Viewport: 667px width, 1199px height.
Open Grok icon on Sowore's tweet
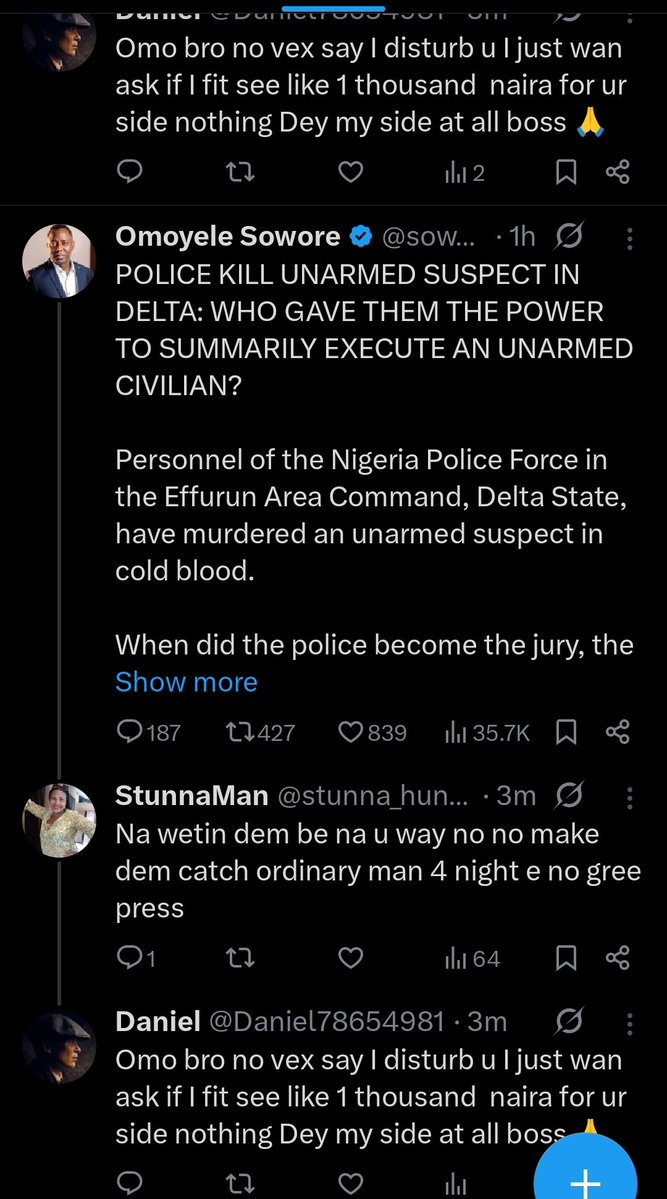point(569,238)
